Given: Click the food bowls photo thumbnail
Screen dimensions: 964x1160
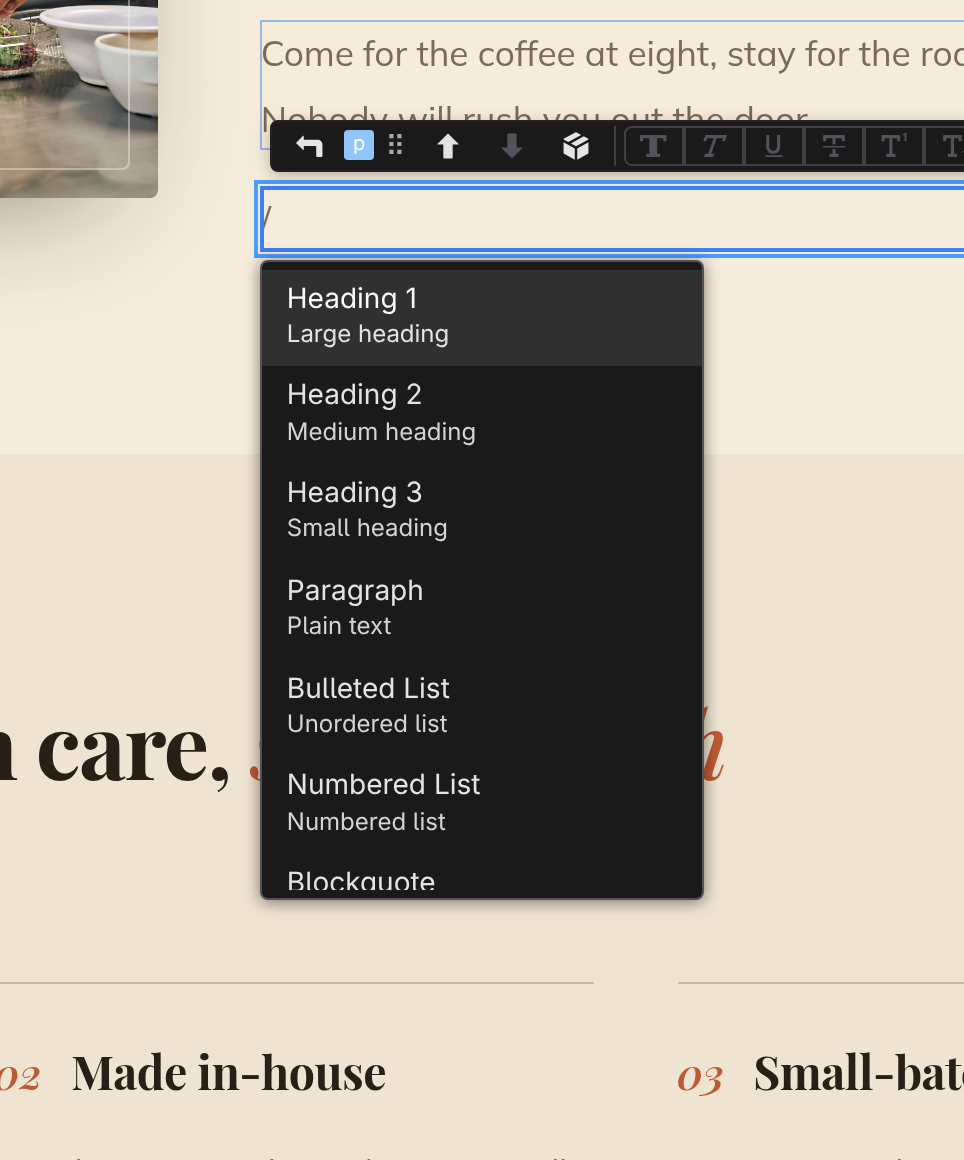Looking at the screenshot, I should point(78,98).
